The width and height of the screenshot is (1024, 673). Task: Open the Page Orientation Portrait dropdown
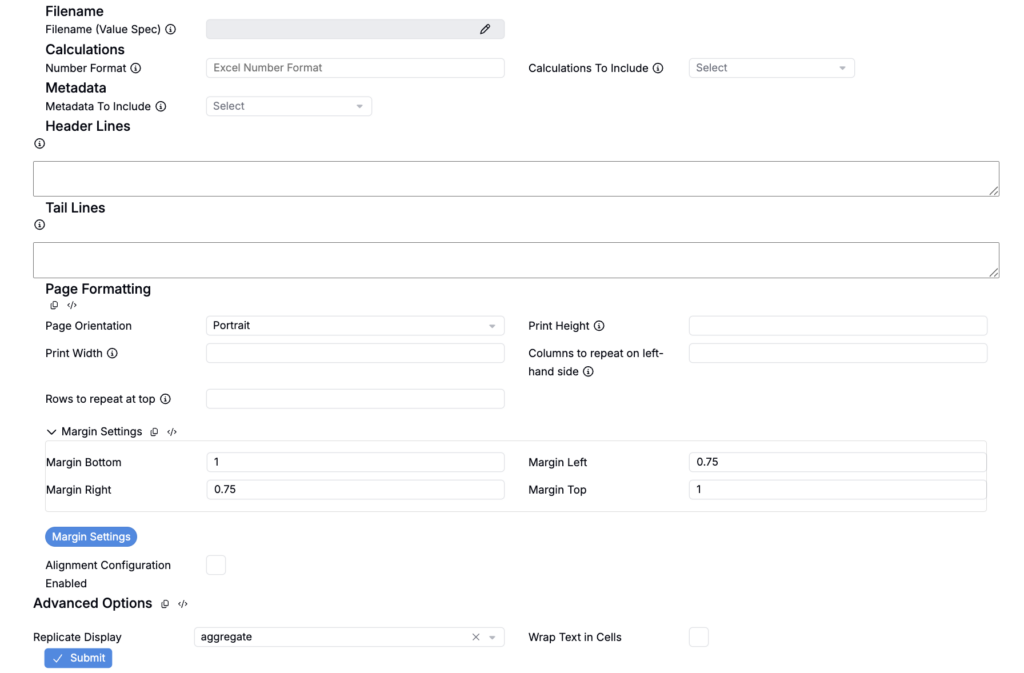click(355, 326)
